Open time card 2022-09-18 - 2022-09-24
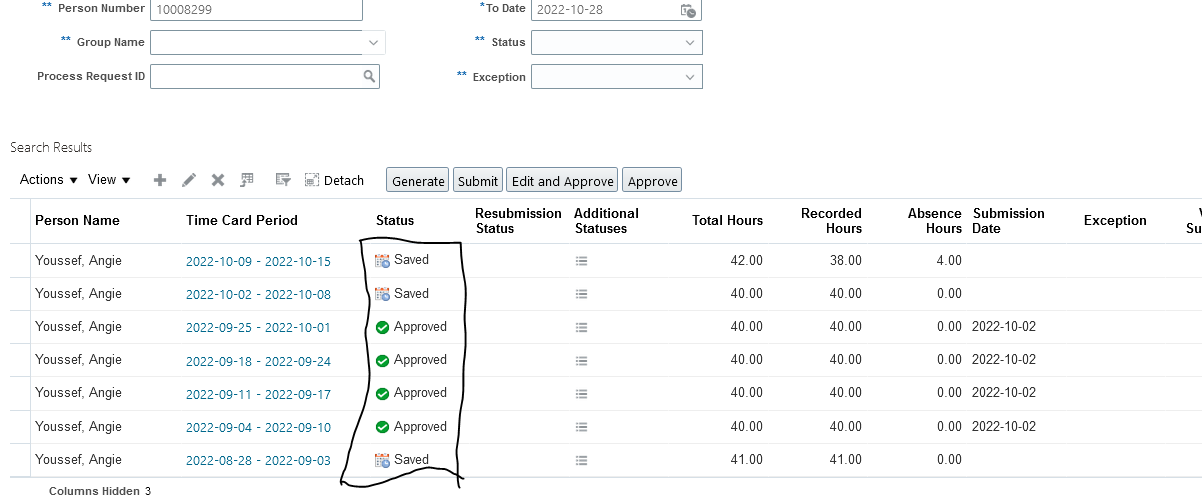Screen dimensions: 1202x501 point(258,361)
